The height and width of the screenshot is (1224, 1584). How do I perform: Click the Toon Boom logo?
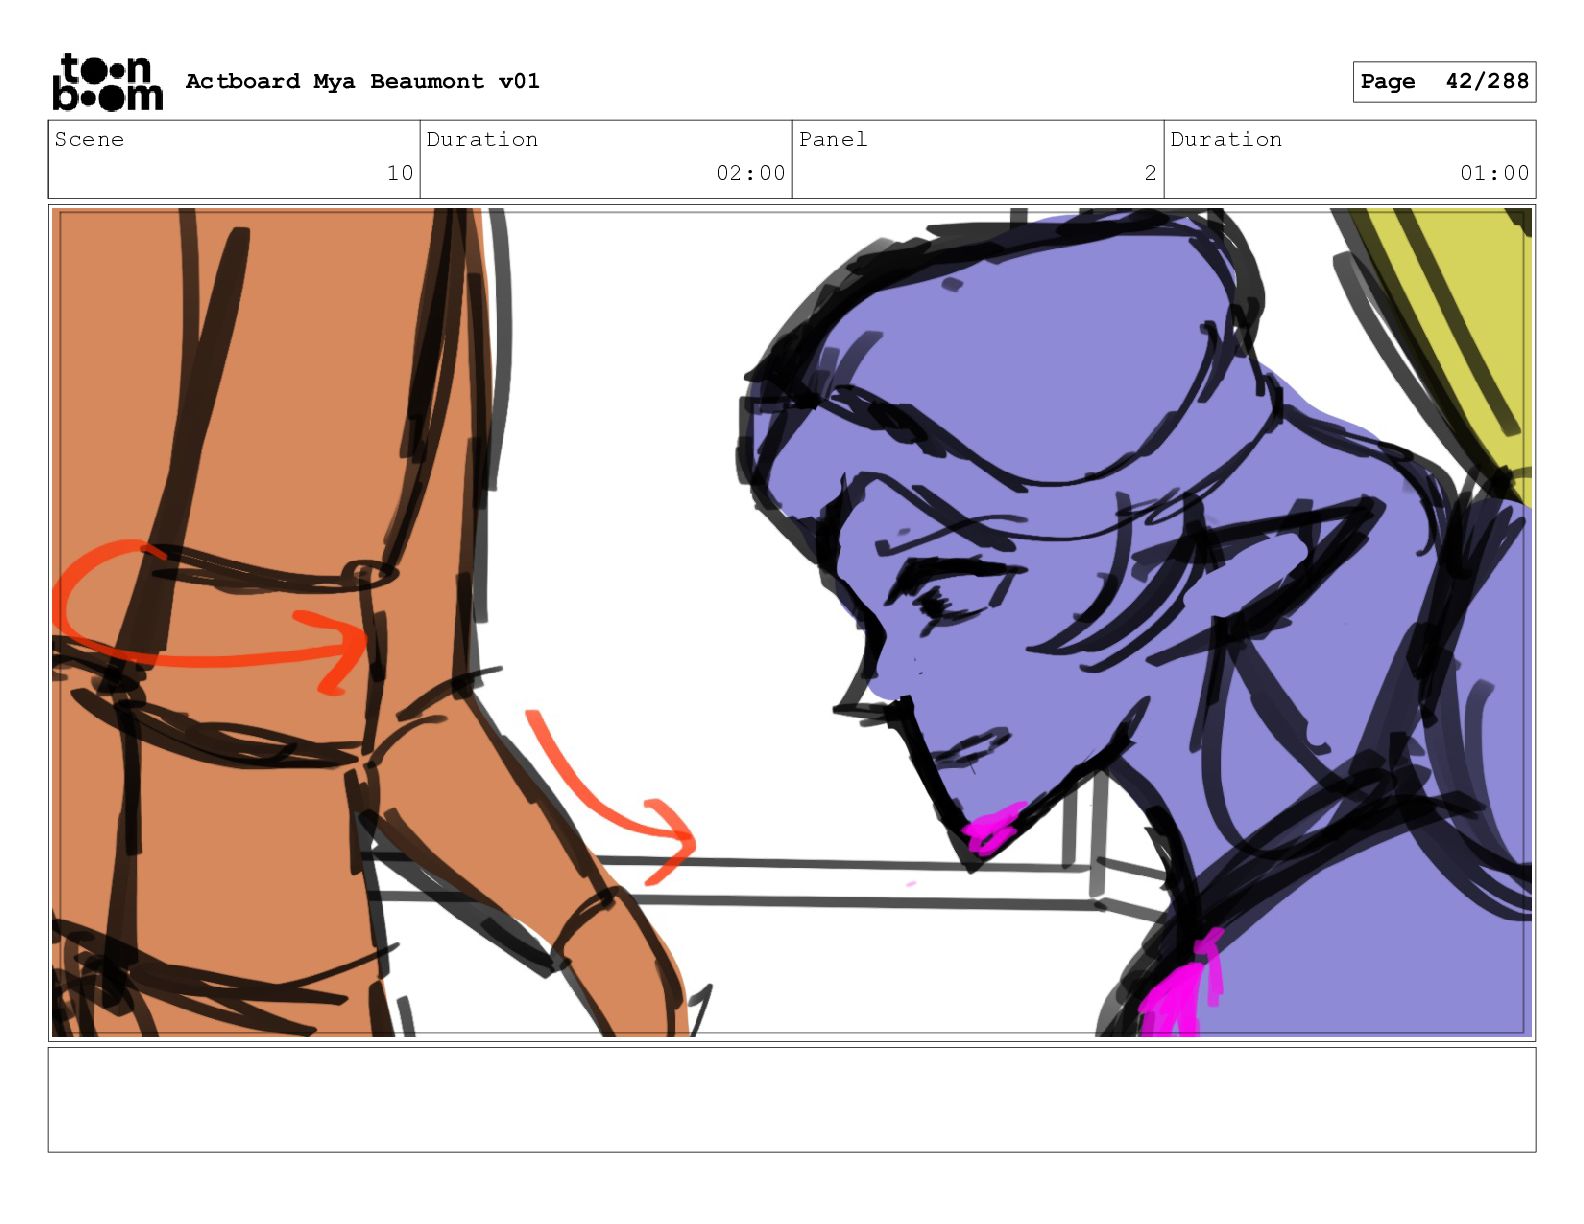107,82
